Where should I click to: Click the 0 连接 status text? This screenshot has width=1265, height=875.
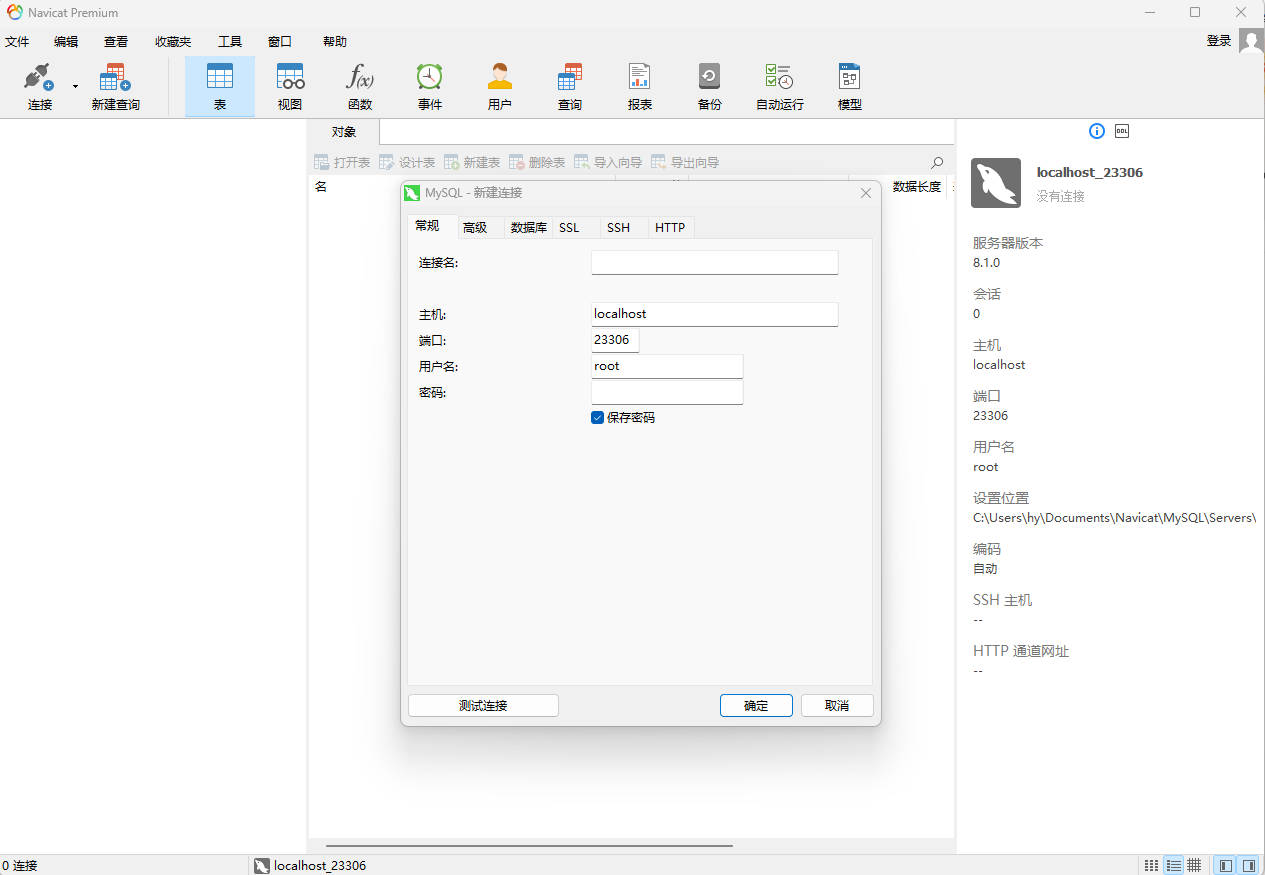[x=20, y=866]
